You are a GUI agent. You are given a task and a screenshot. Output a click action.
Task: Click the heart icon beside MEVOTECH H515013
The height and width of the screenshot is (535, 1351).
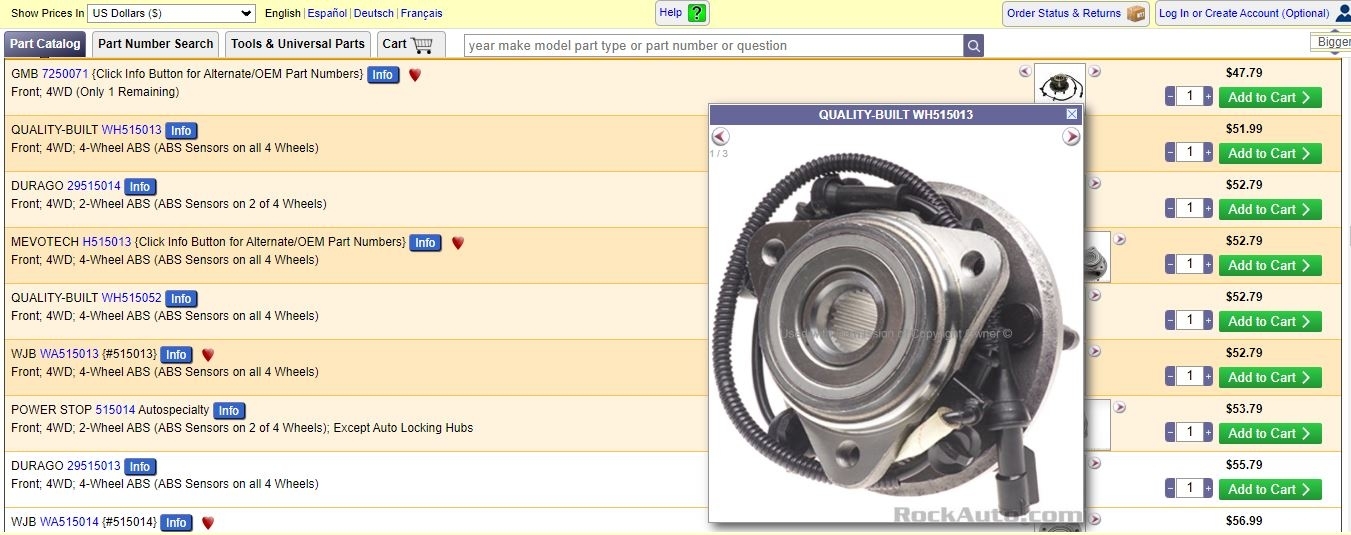(x=457, y=243)
